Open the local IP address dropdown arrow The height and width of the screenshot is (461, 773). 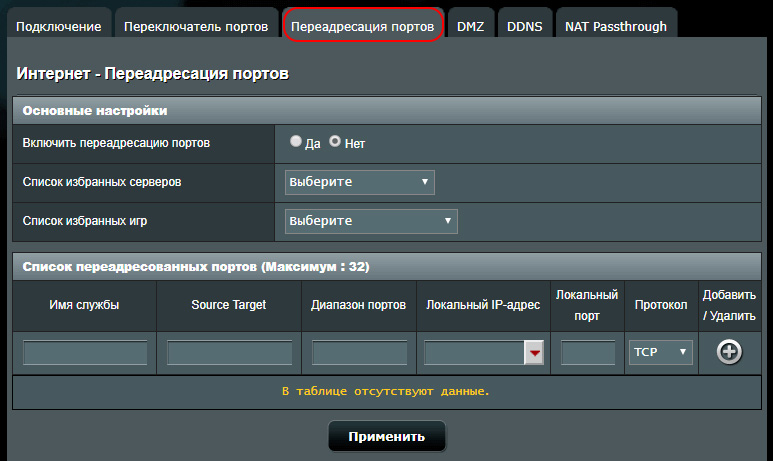[535, 353]
